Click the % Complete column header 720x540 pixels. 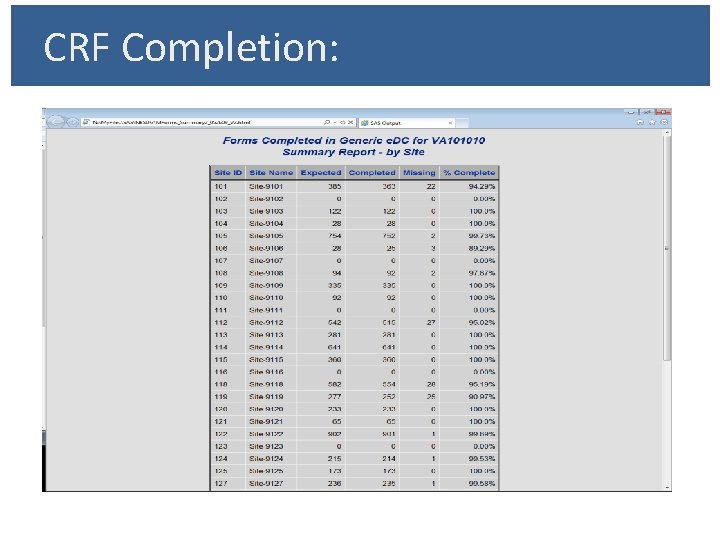point(469,173)
